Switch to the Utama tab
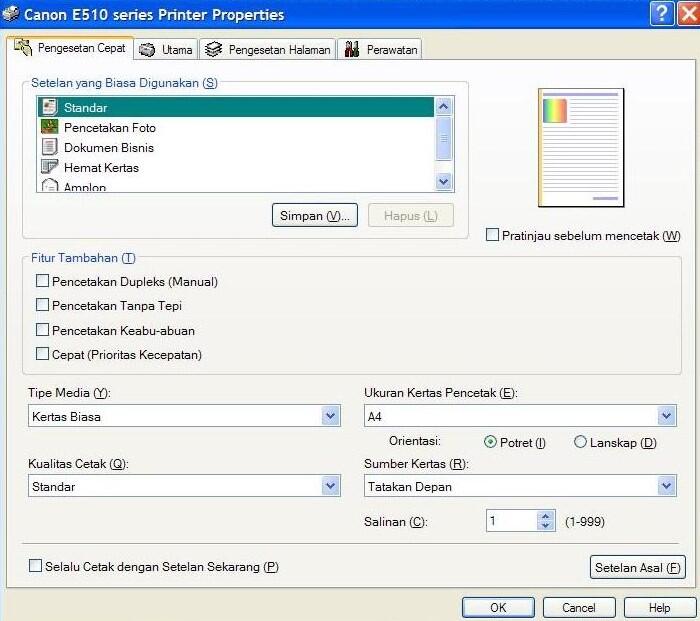This screenshot has height=621, width=700. [x=166, y=50]
